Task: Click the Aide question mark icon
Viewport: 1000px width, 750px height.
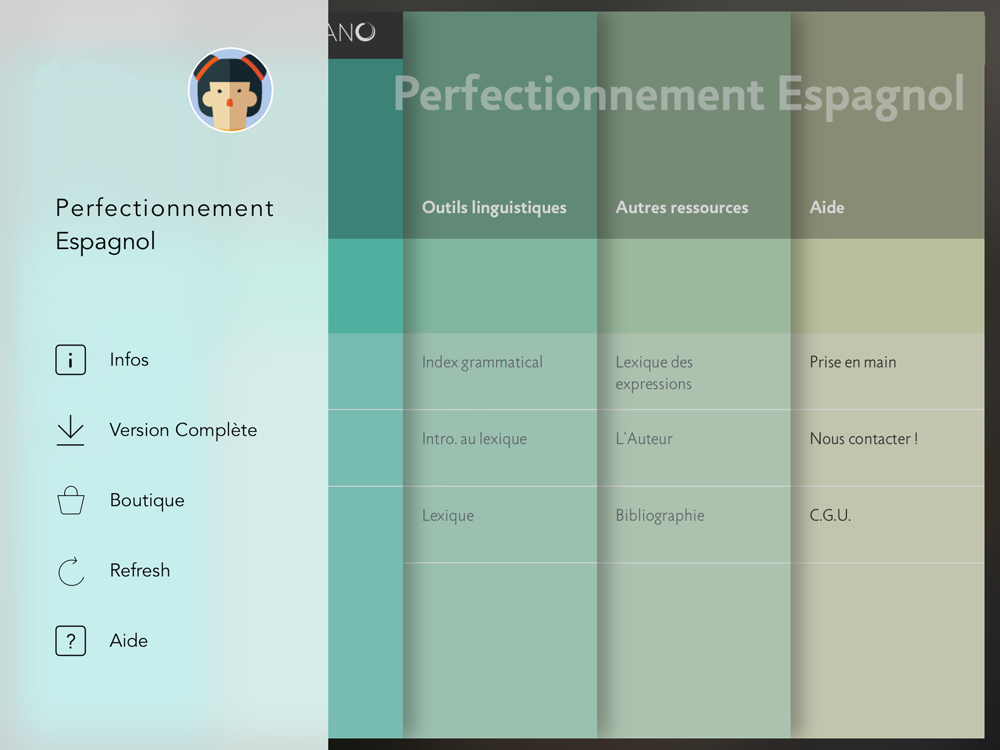Action: pos(70,641)
